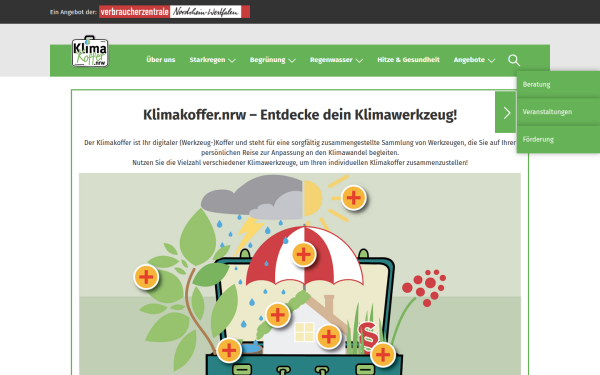The width and height of the screenshot is (600, 375).
Task: Open Hitze & Gesundheit menu item
Action: coord(408,60)
